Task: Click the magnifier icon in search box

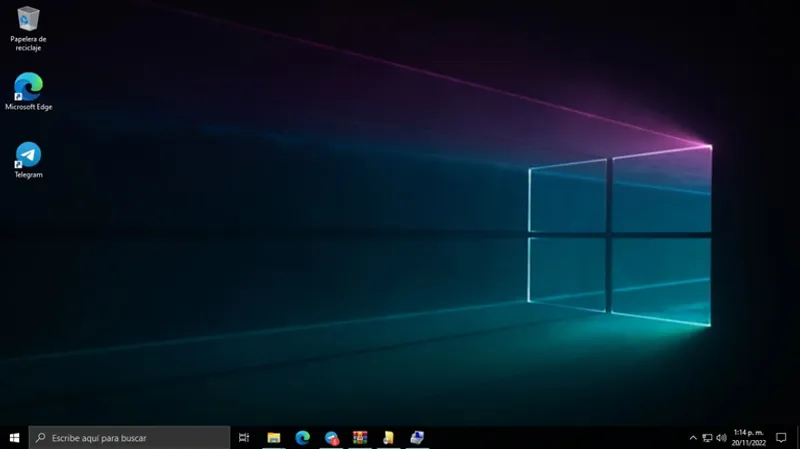Action: tap(40, 438)
